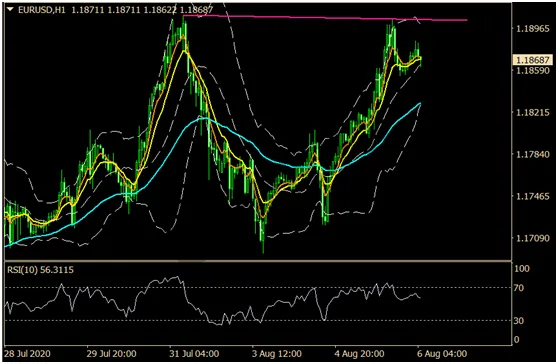Click the RSI 100 level label

(522, 269)
